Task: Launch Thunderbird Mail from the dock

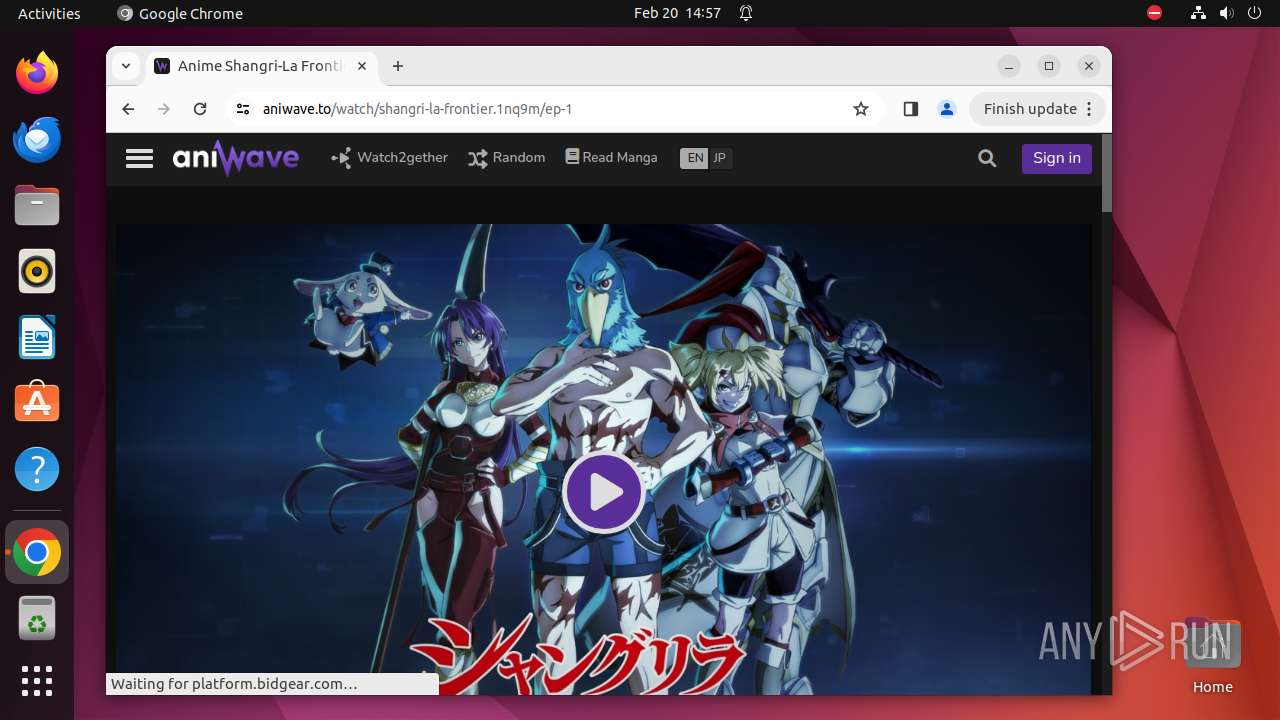Action: pos(37,139)
